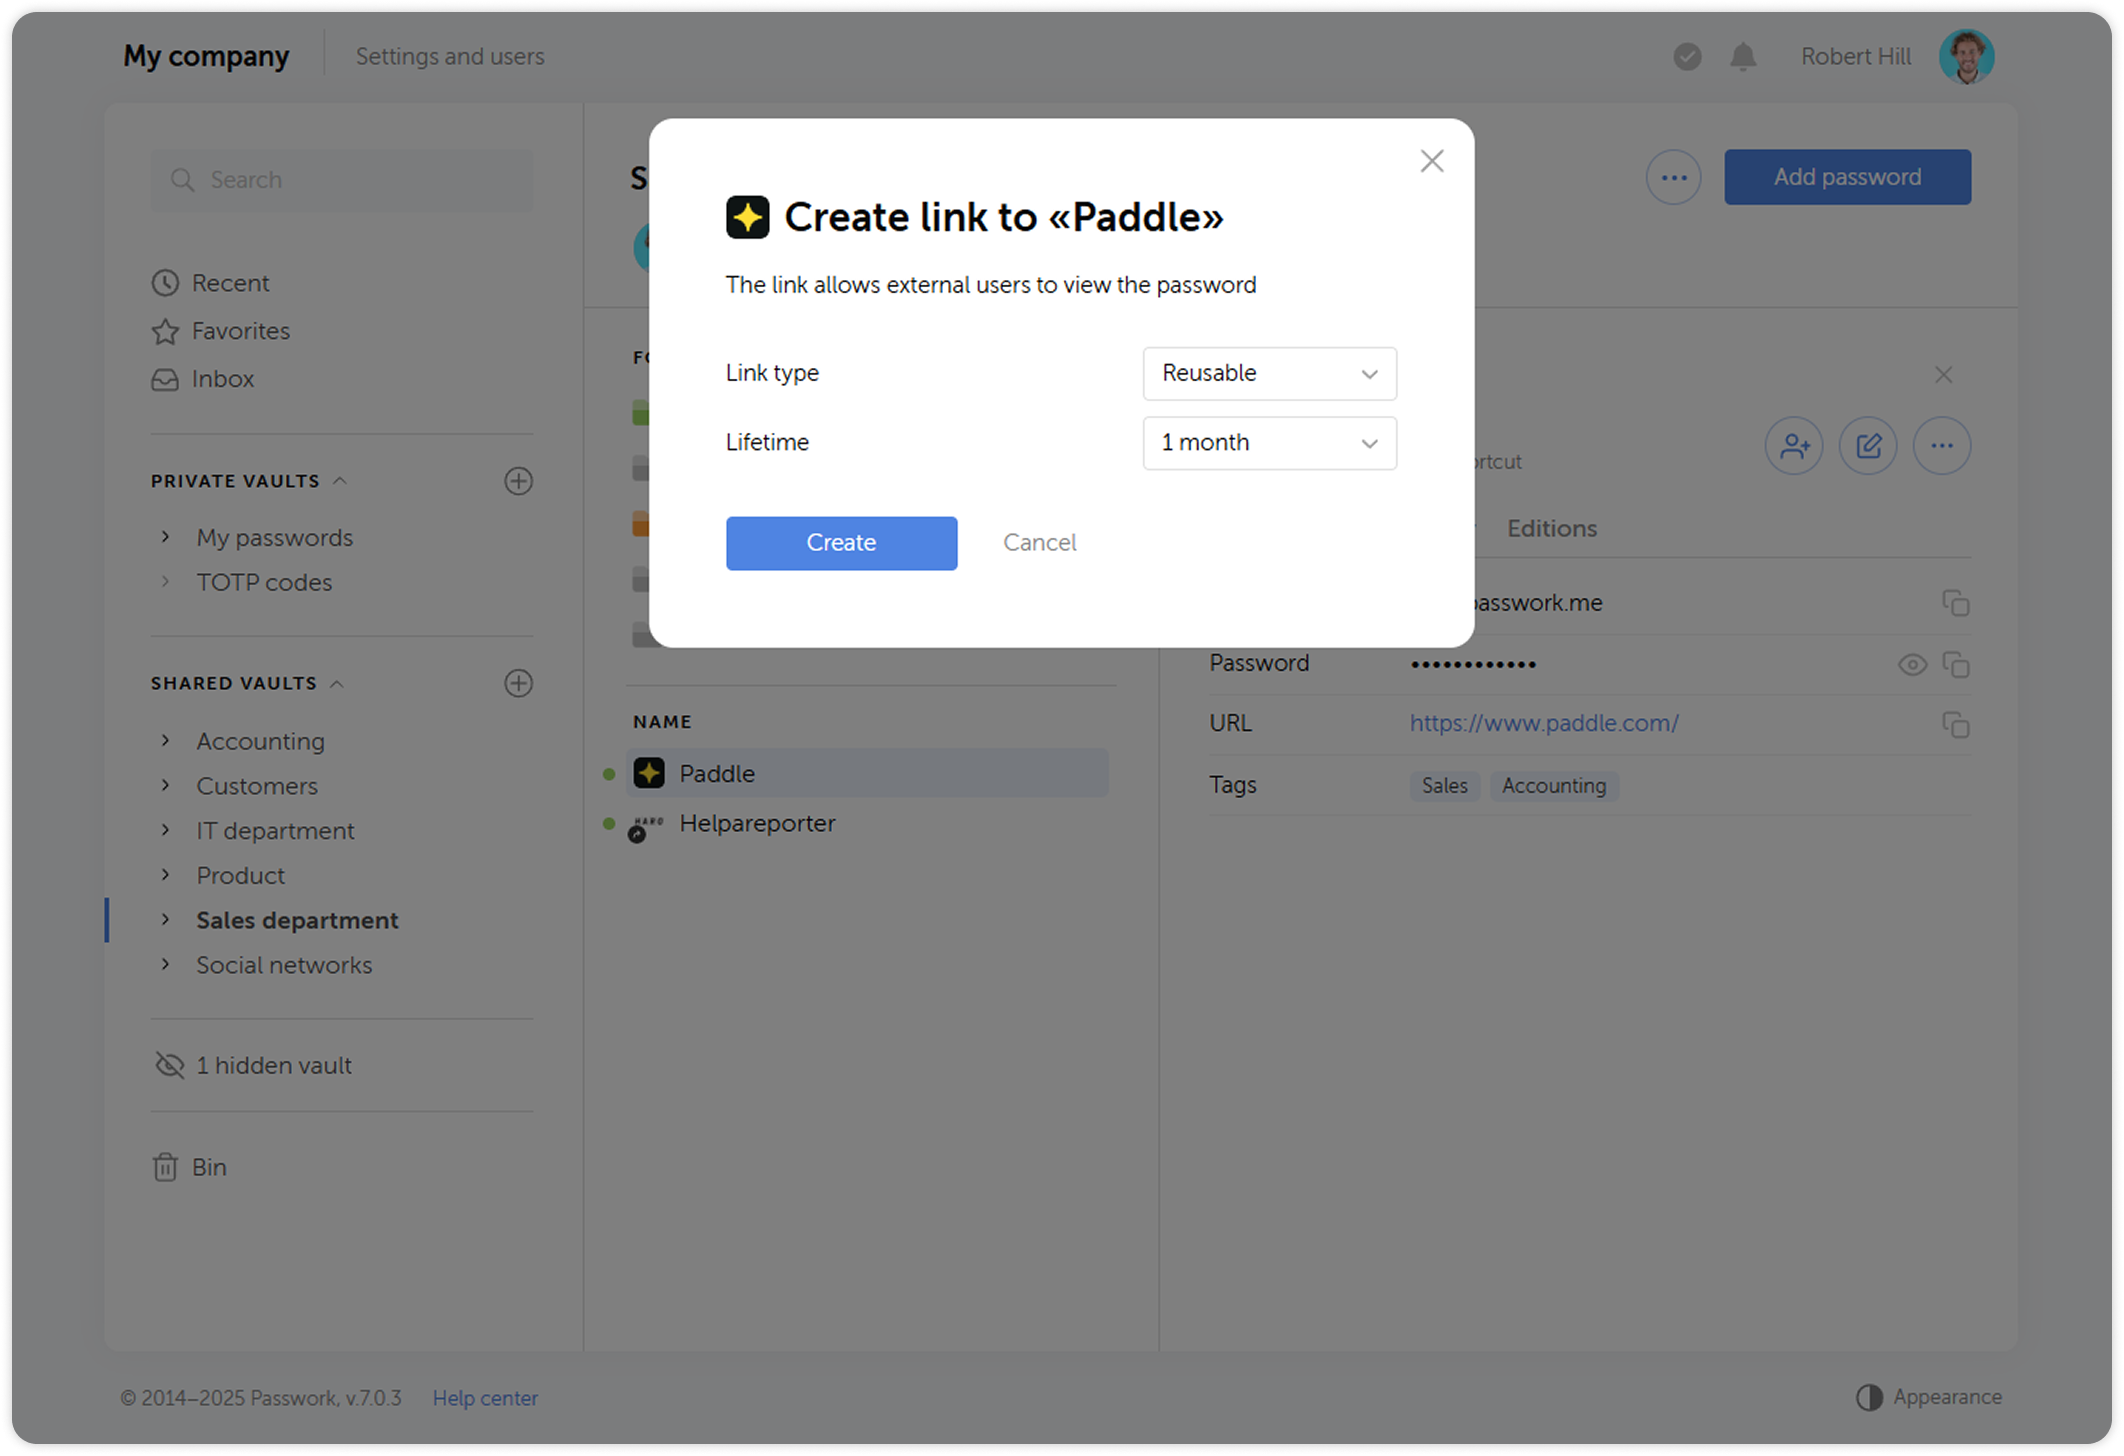
Task: Click the Inbox icon in sidebar
Action: click(x=166, y=379)
